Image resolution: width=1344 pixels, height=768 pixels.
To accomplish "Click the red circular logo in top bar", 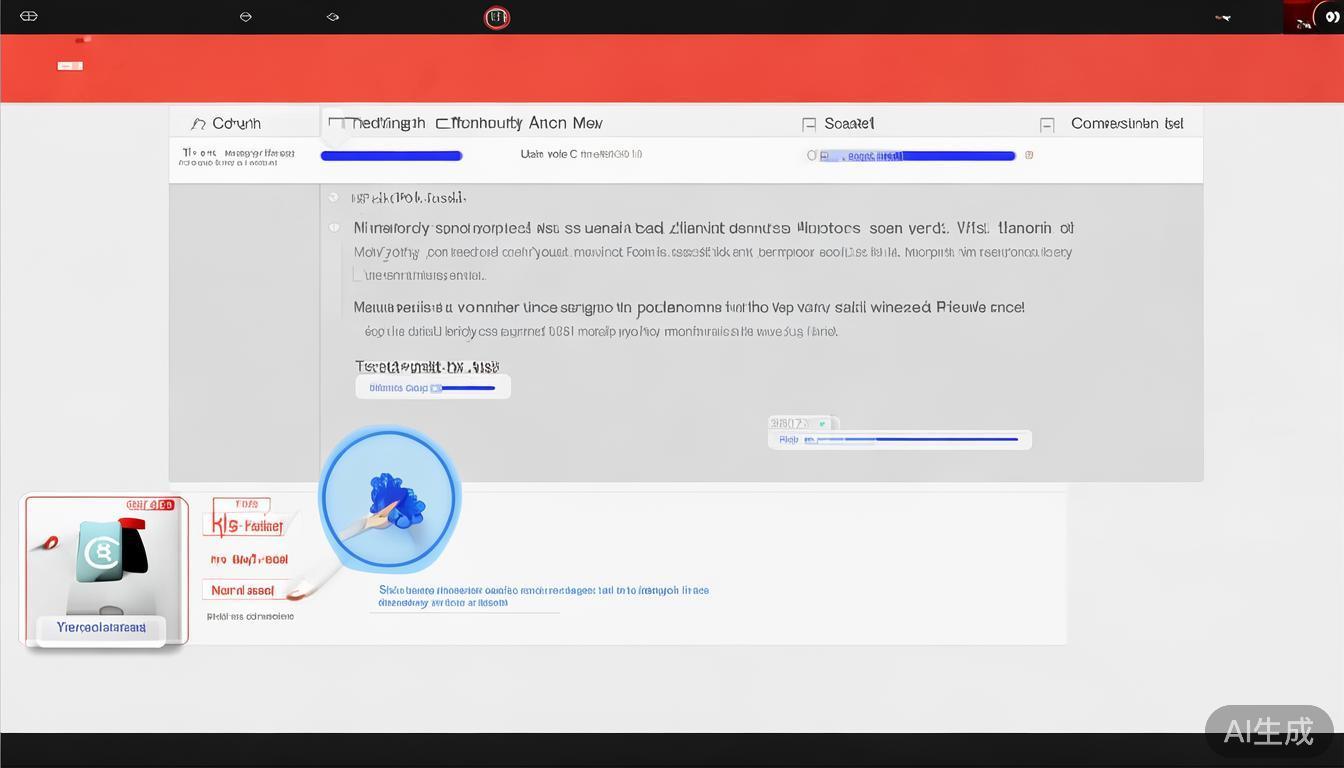I will [497, 17].
